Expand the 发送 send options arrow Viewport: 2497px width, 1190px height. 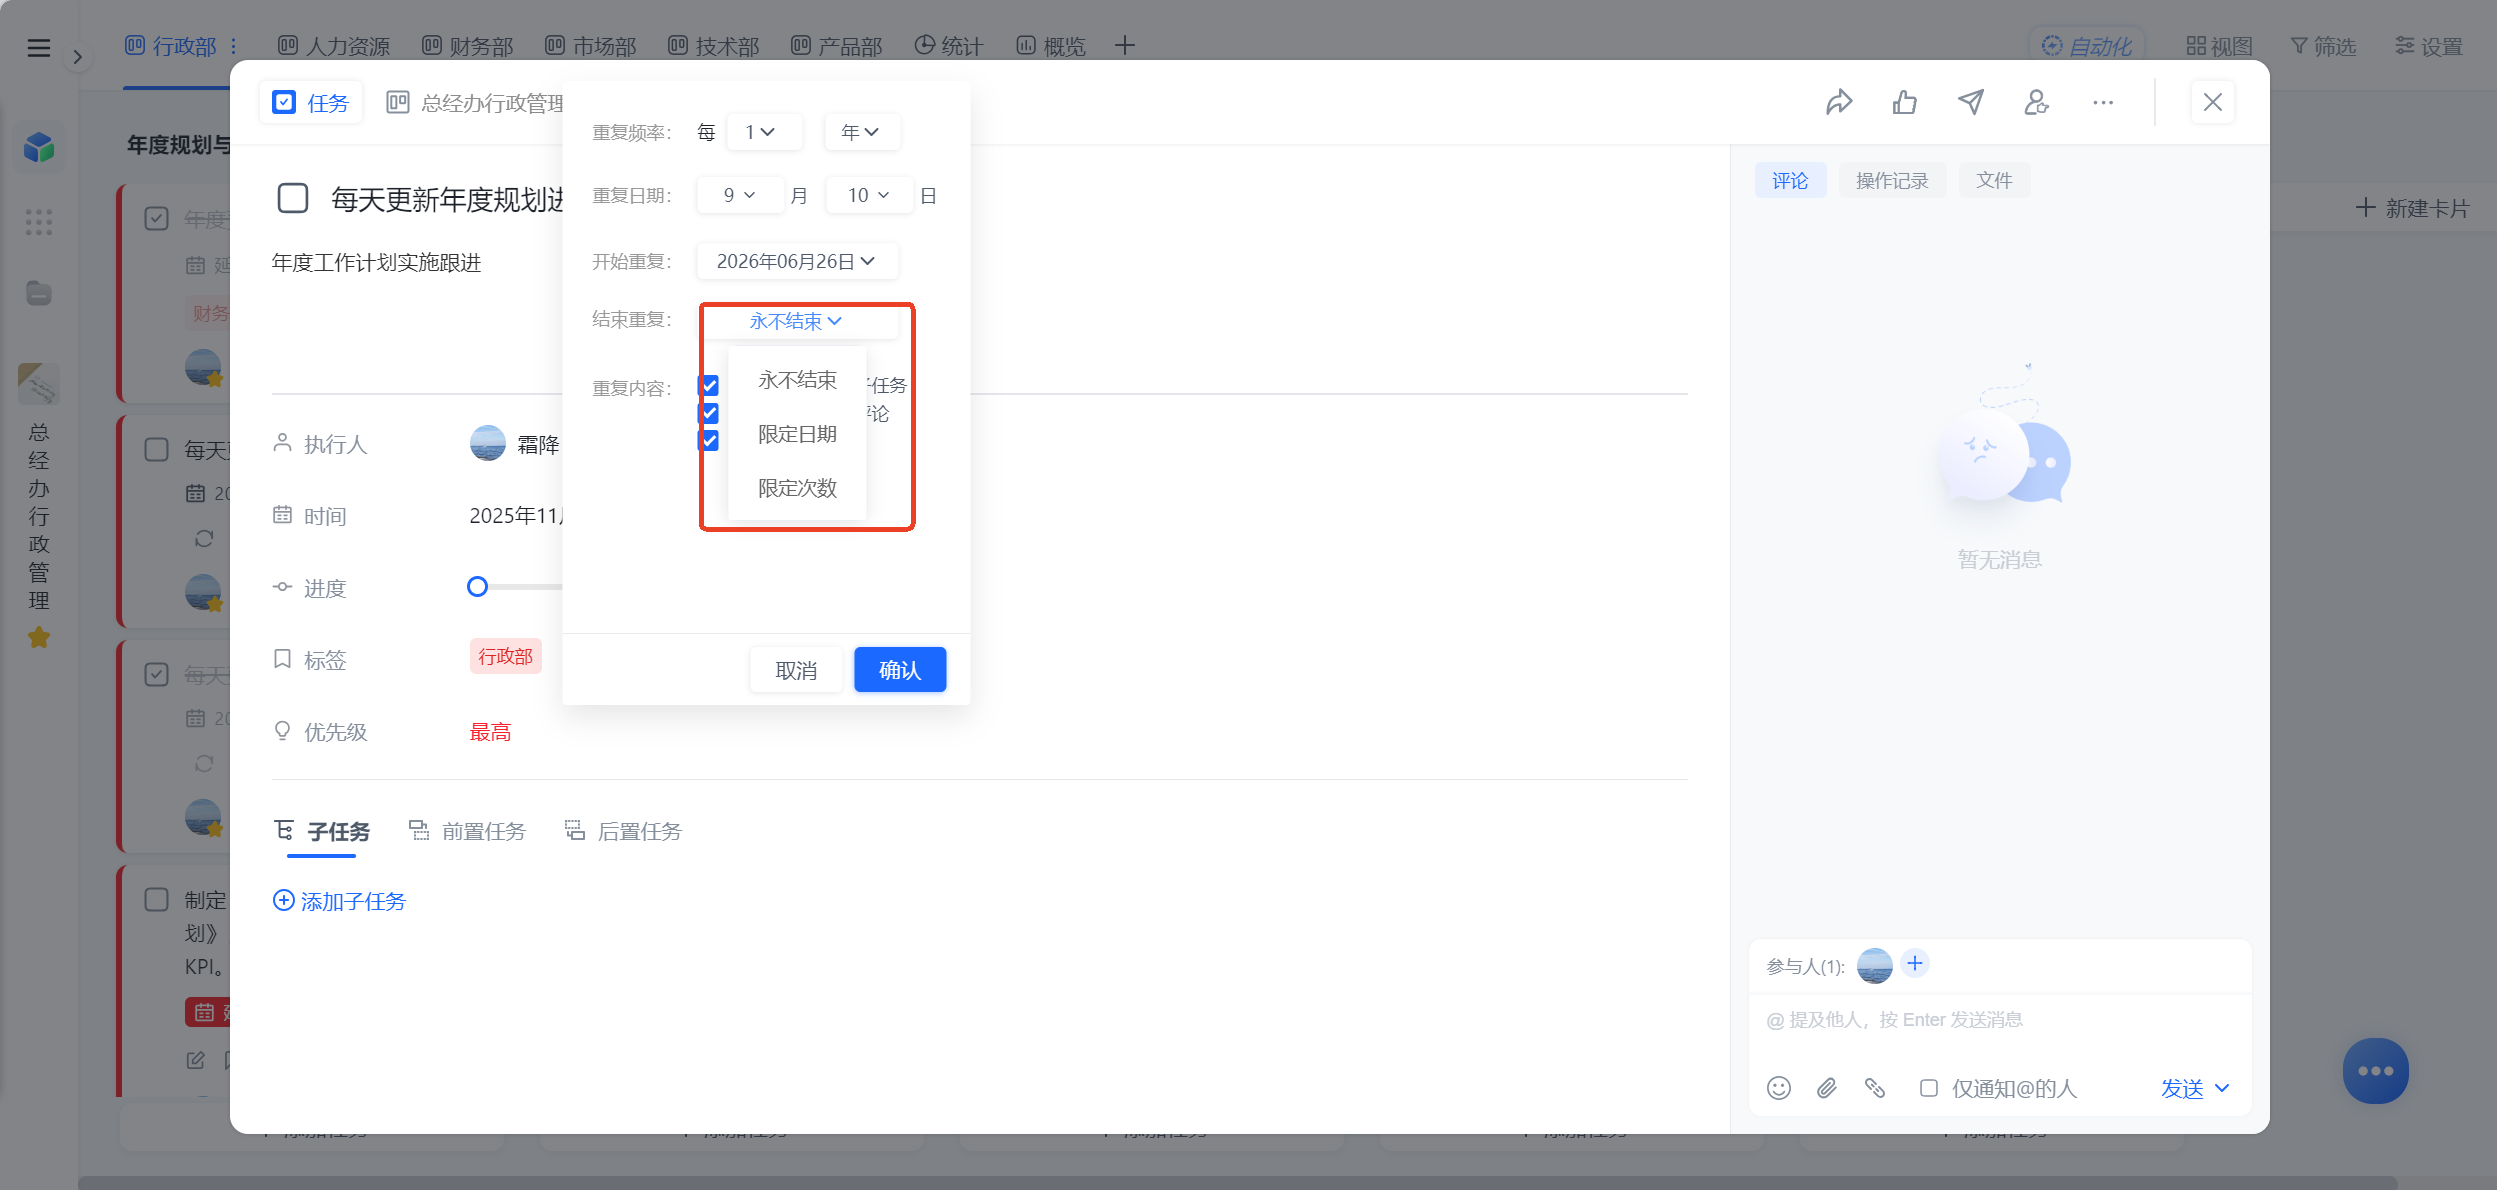coord(2222,1088)
